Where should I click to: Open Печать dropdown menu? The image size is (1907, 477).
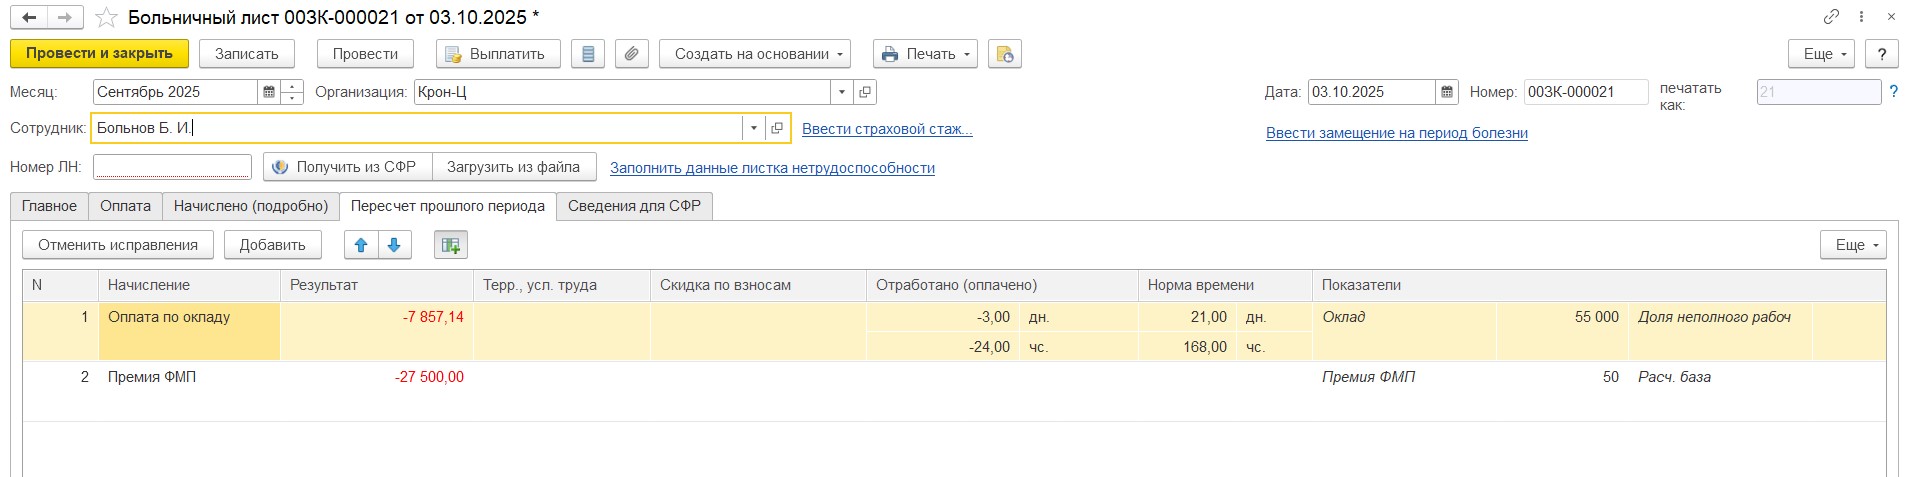[925, 54]
